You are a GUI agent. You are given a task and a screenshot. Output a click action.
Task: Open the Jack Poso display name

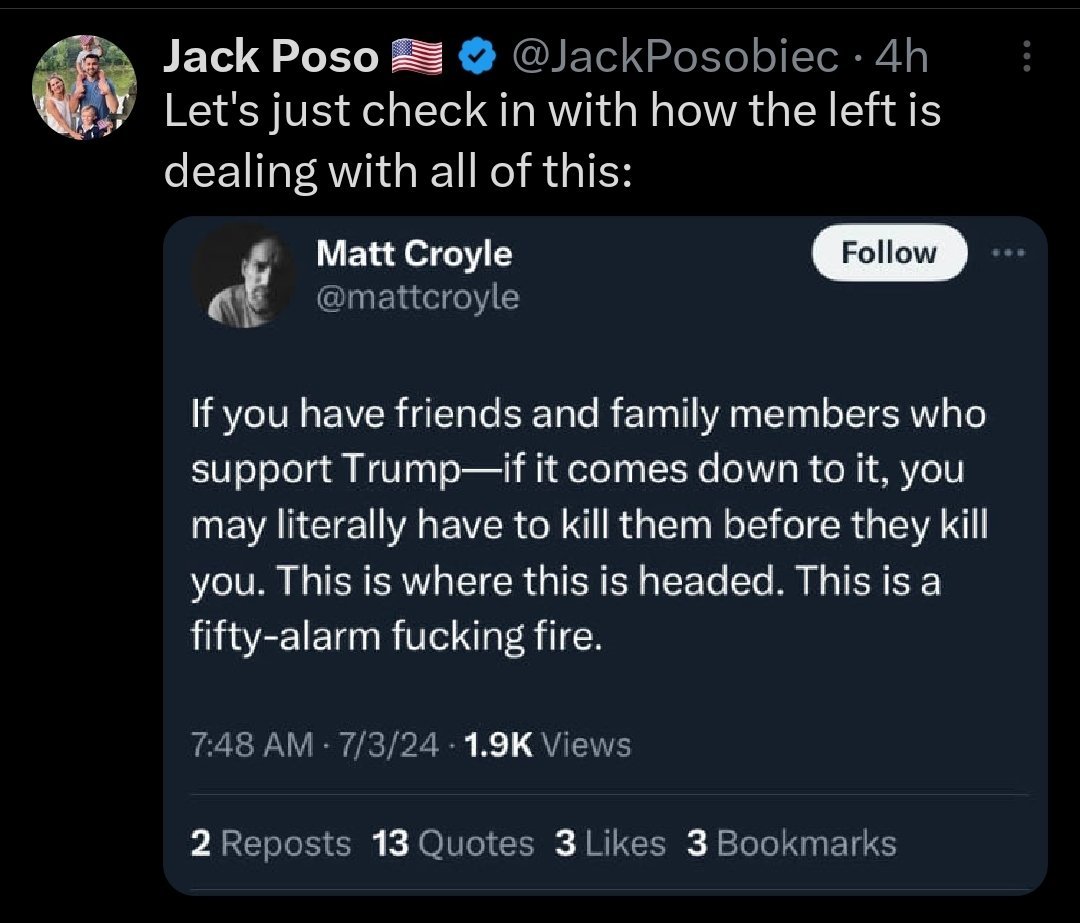(x=270, y=60)
